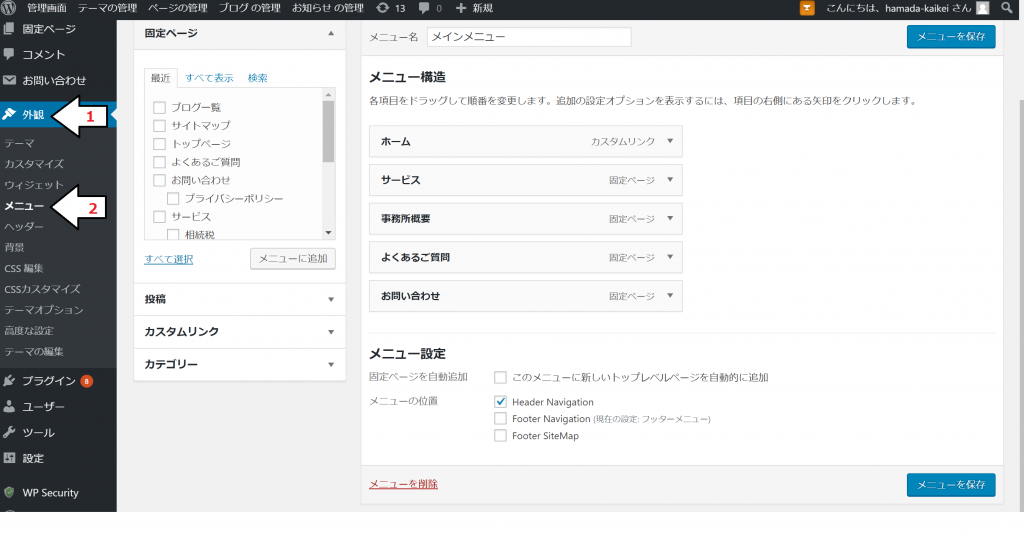Enable auto-add new top-level pages checkbox
1024x554 pixels.
(500, 378)
